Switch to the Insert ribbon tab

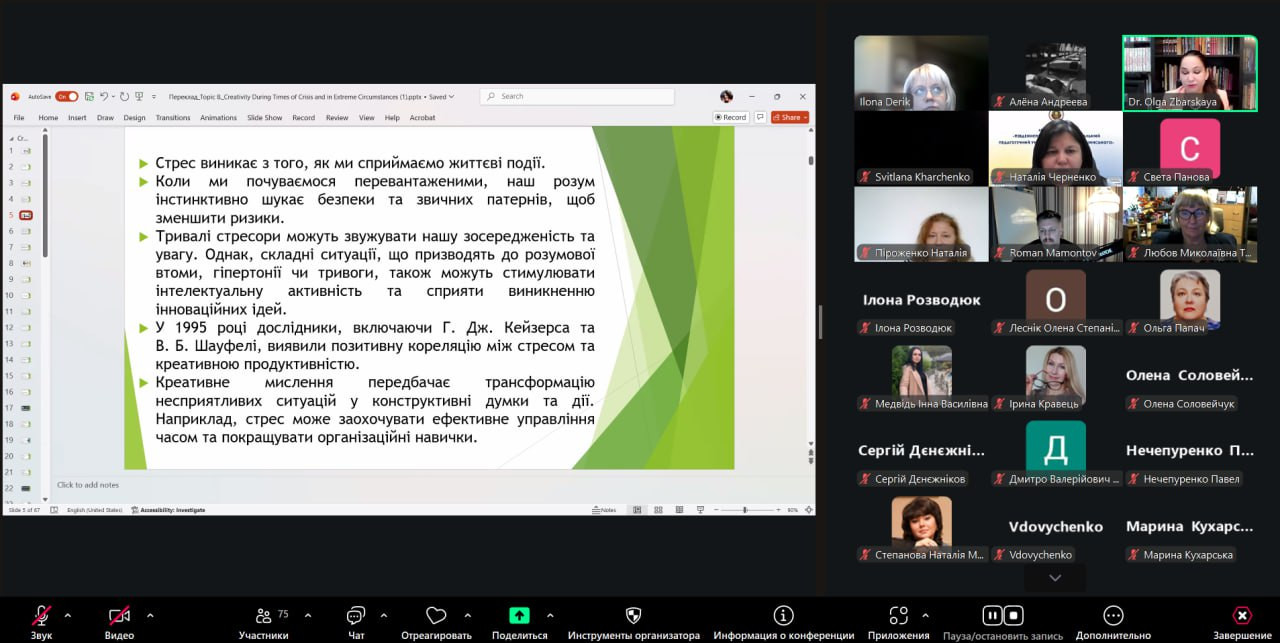click(77, 118)
